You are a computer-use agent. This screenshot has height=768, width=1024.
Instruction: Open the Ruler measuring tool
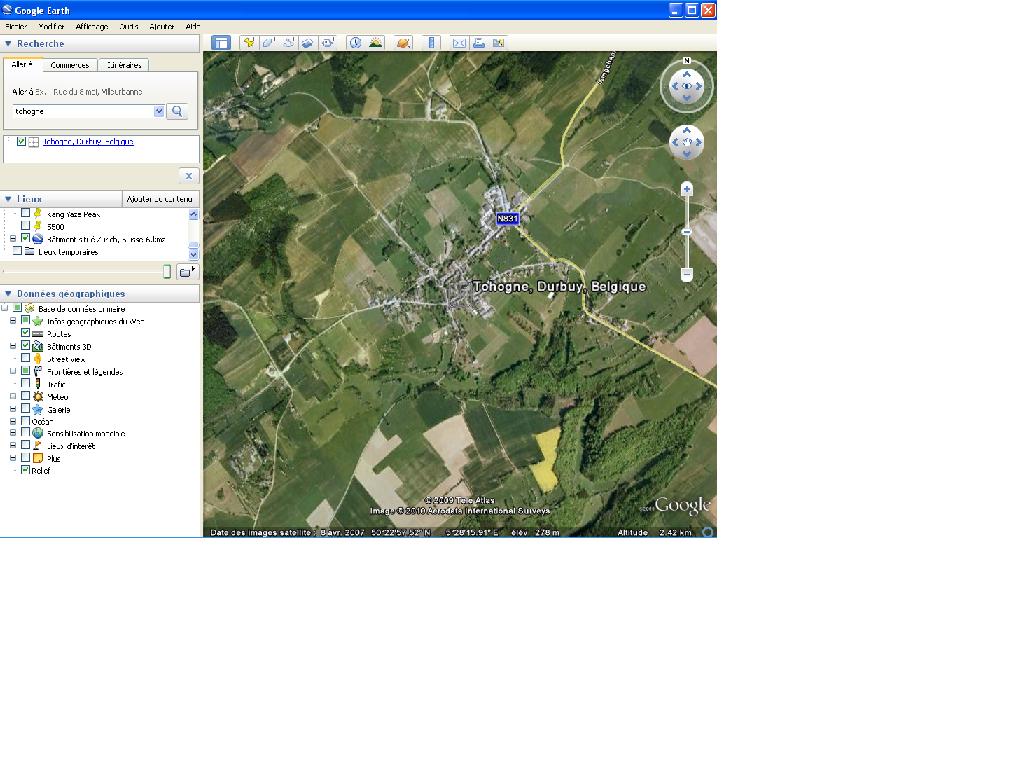[431, 43]
